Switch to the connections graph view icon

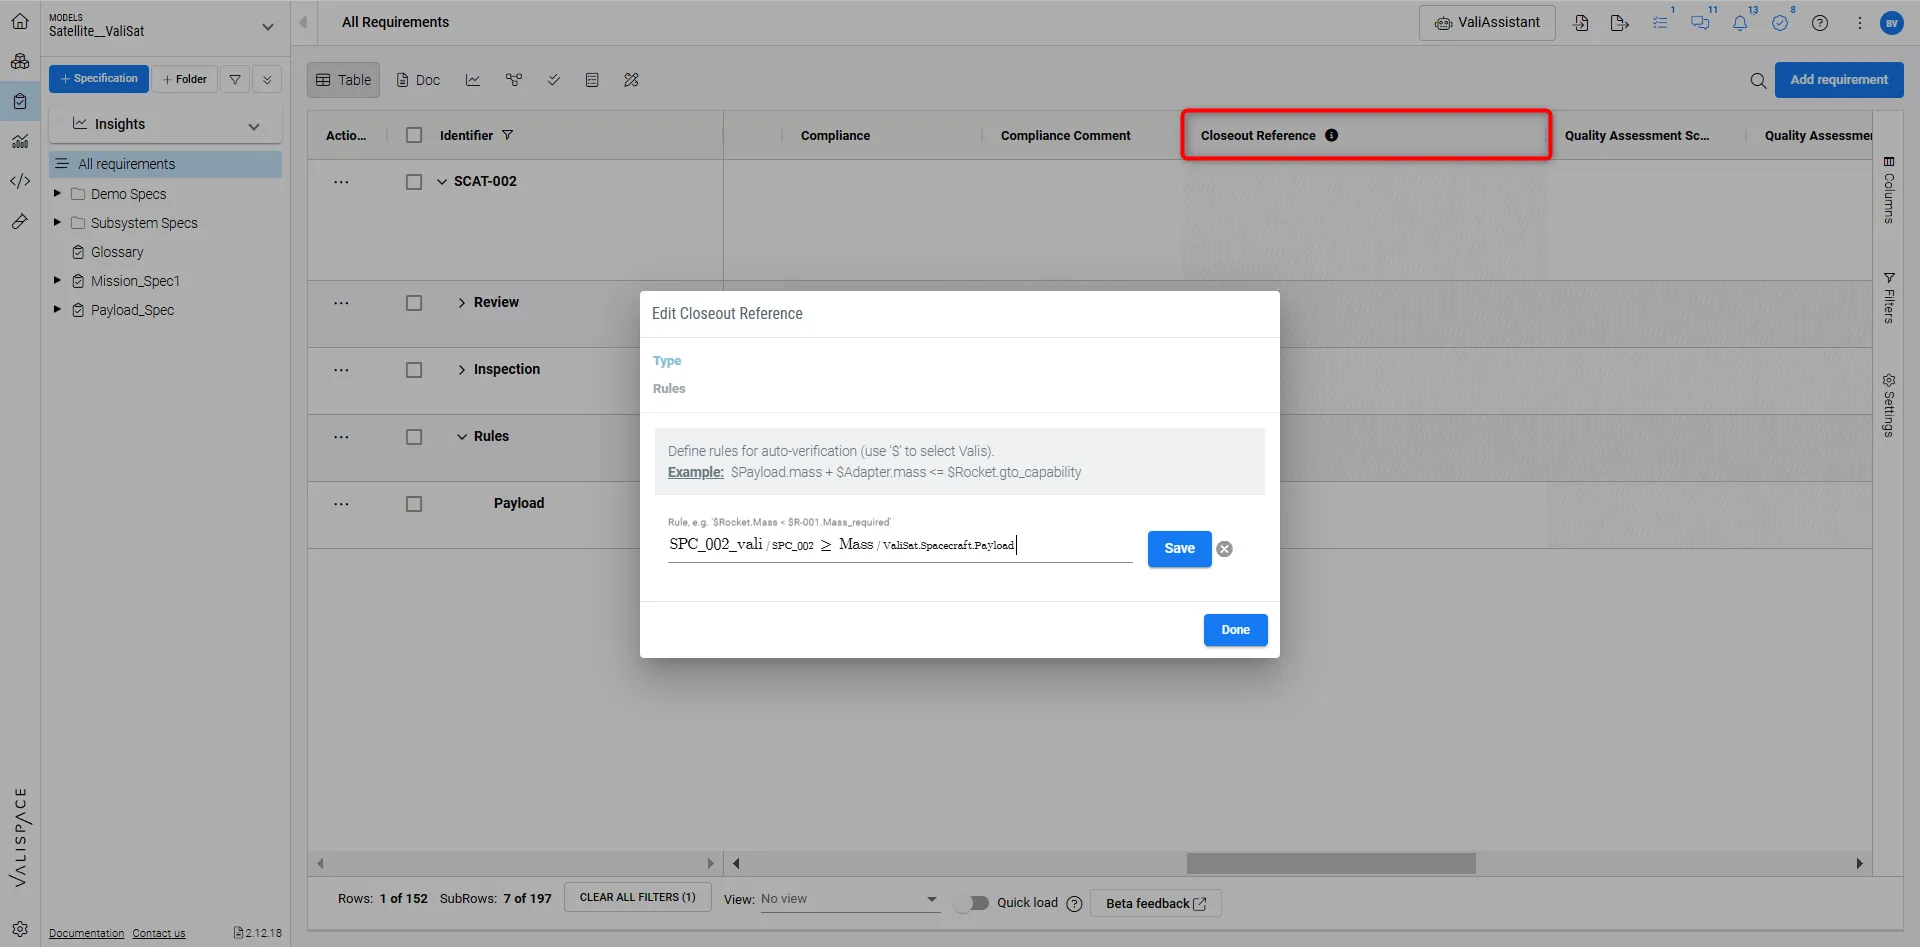(x=514, y=80)
